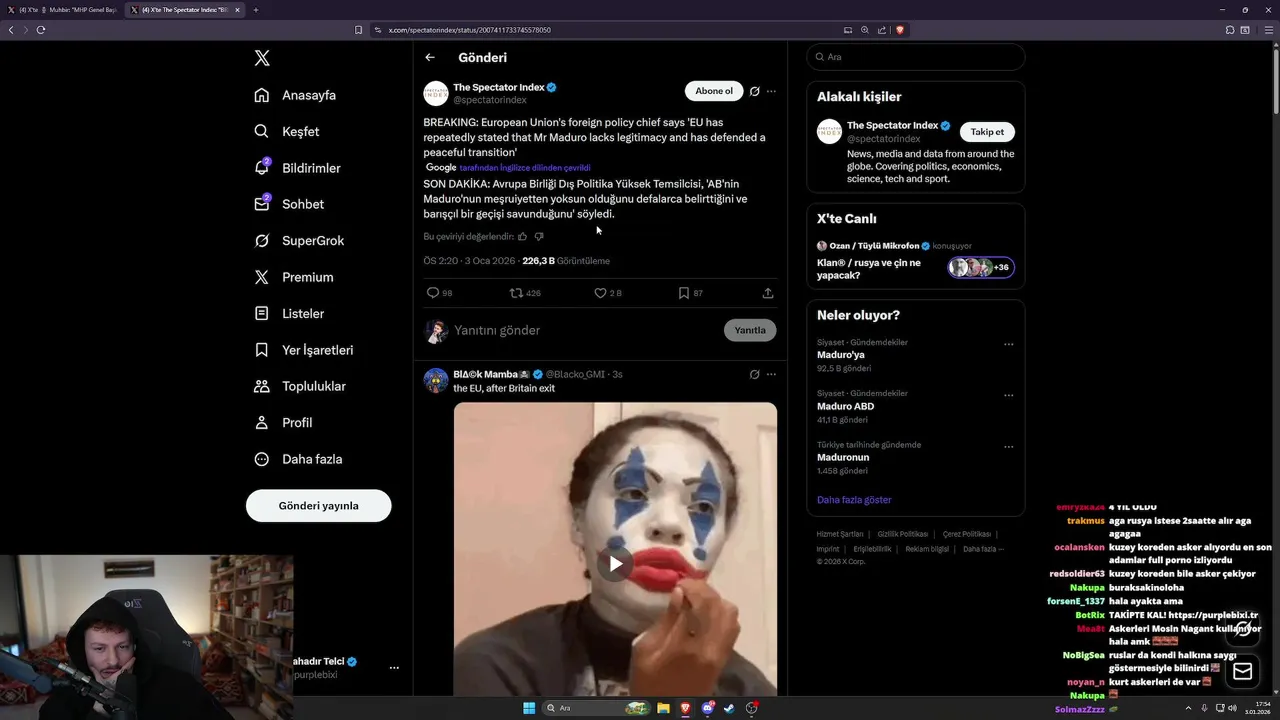Click the thumbs down for the translation
This screenshot has width=1280, height=720.
(539, 237)
